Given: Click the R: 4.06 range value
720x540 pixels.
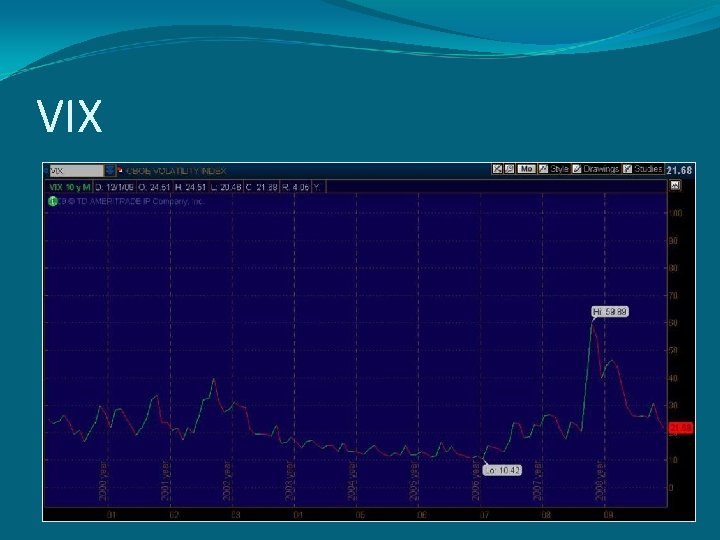Looking at the screenshot, I should [295, 187].
